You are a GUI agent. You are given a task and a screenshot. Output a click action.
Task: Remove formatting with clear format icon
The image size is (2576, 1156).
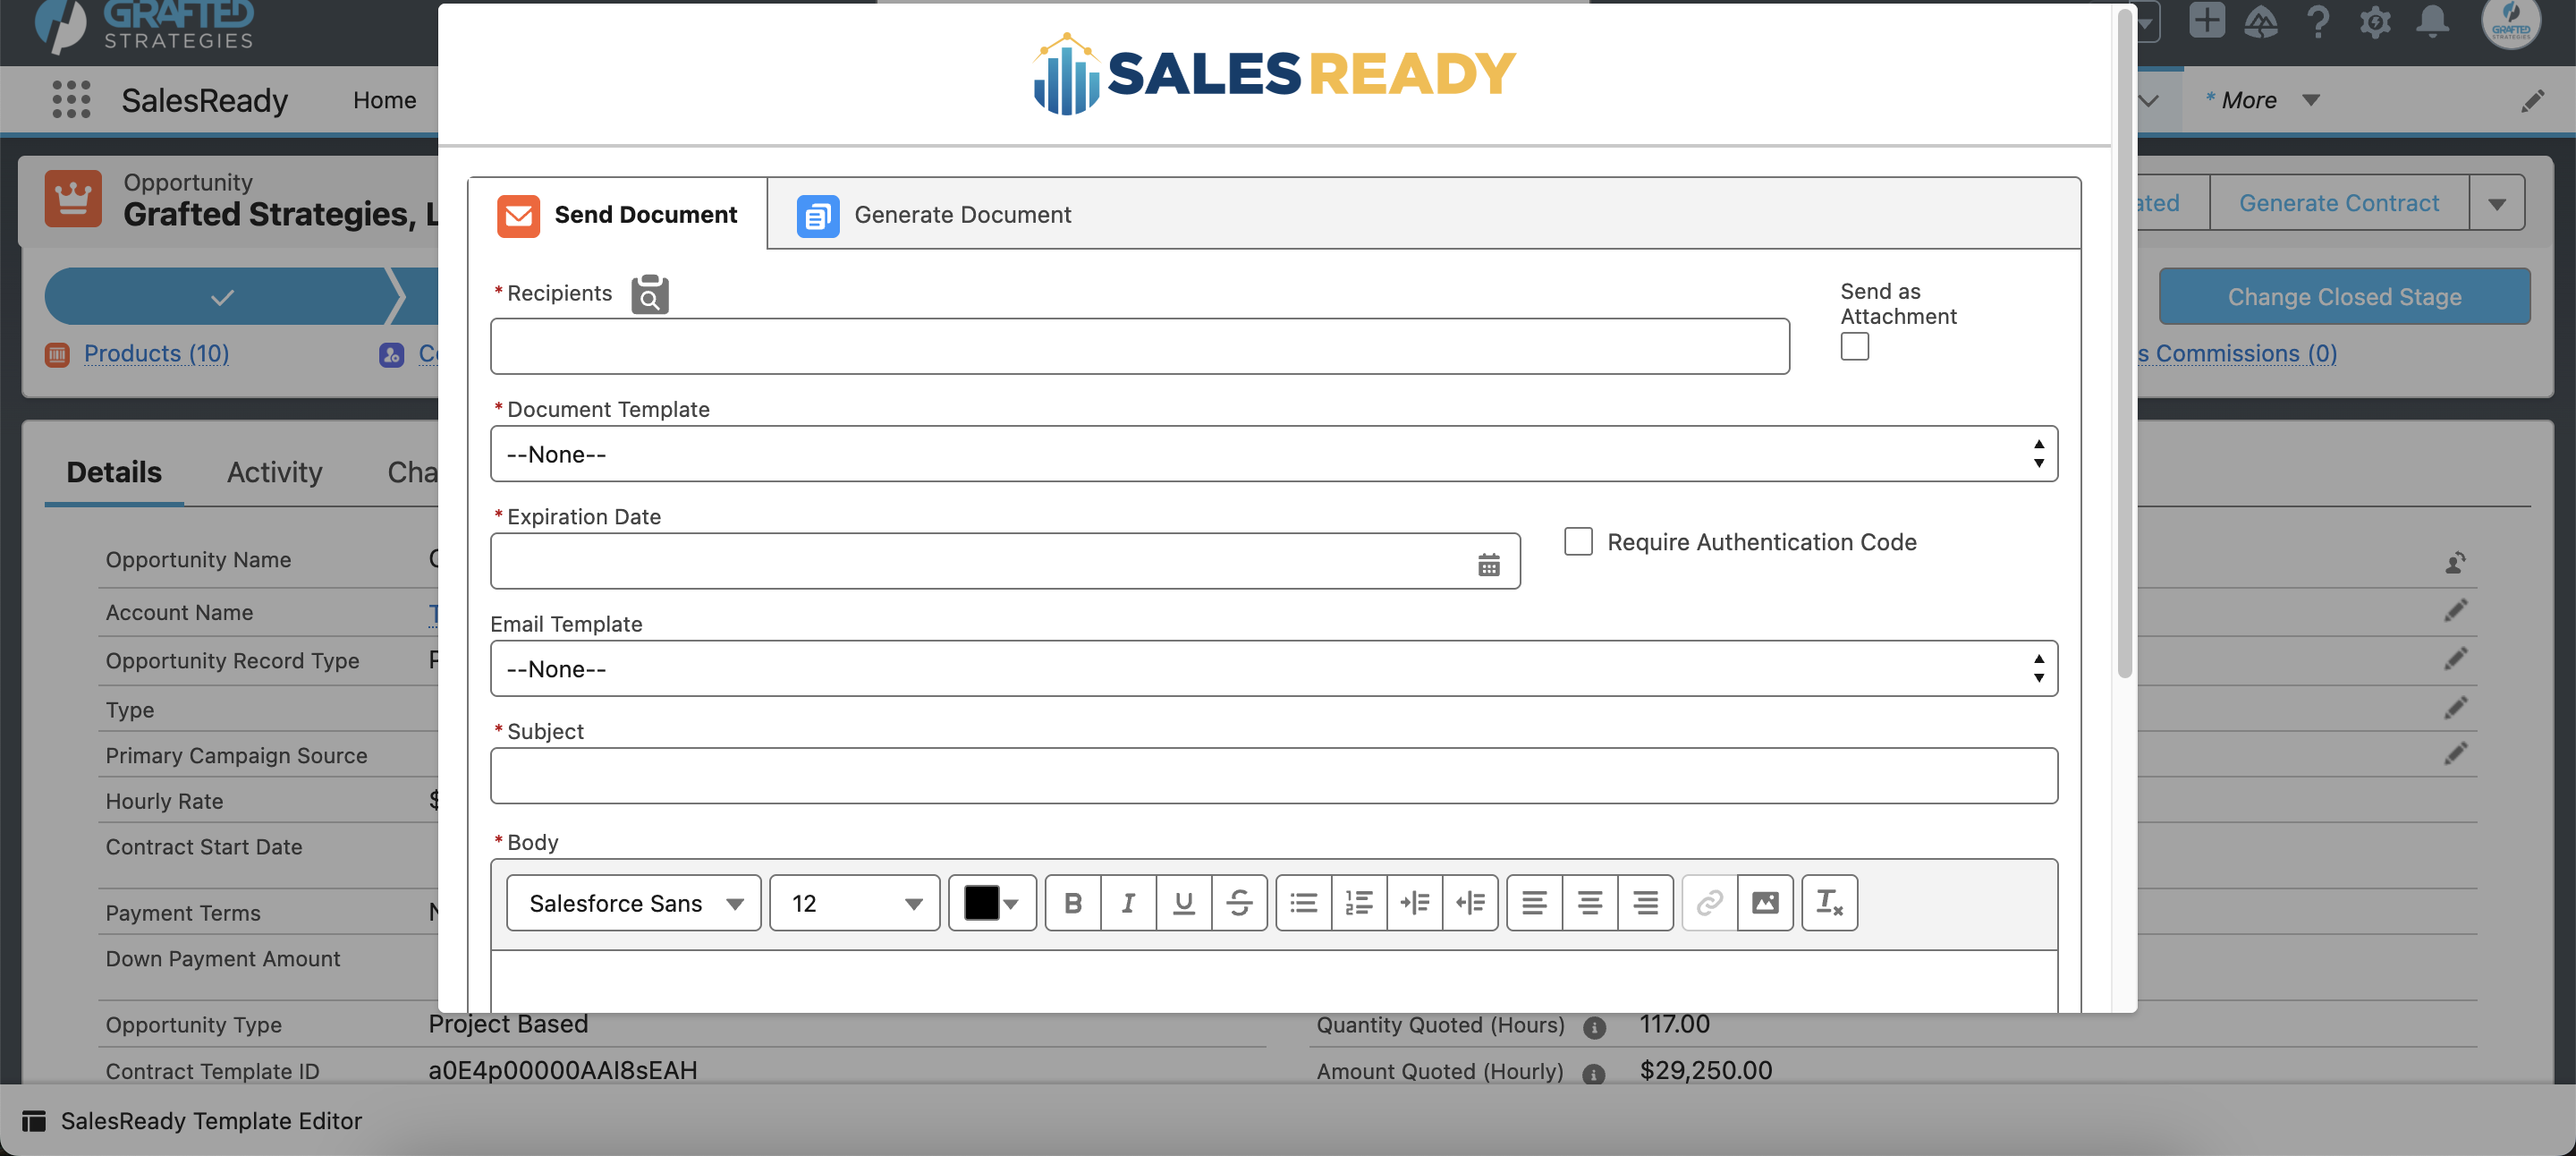(1829, 903)
